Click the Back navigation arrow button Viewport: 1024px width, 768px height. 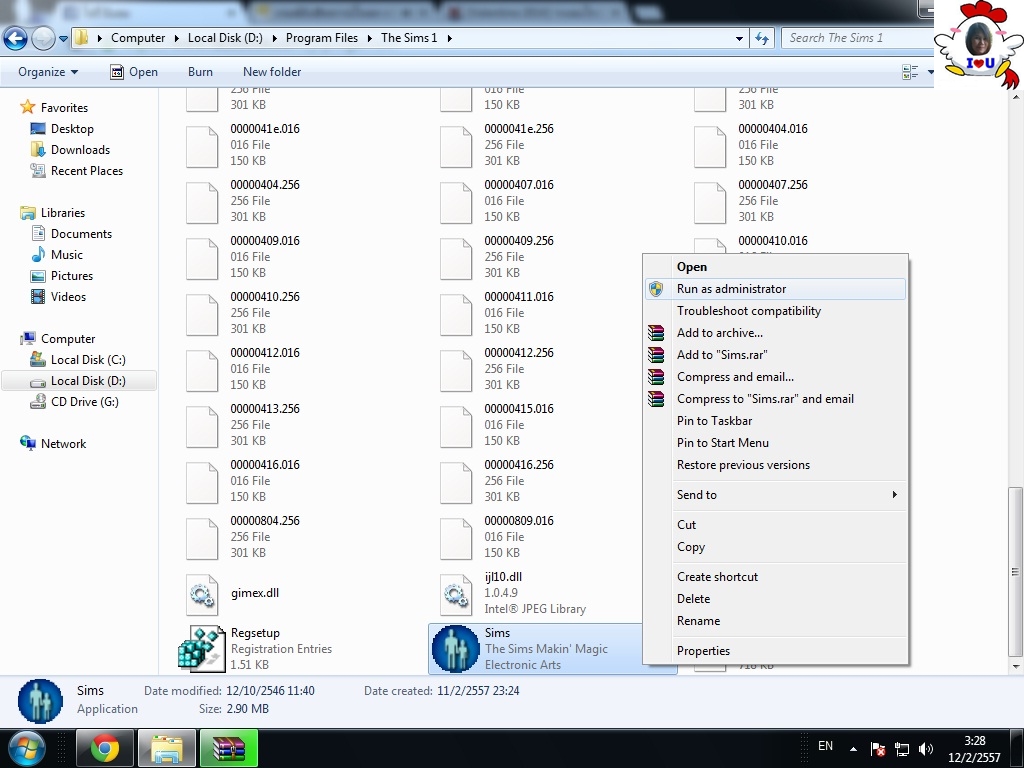point(16,39)
